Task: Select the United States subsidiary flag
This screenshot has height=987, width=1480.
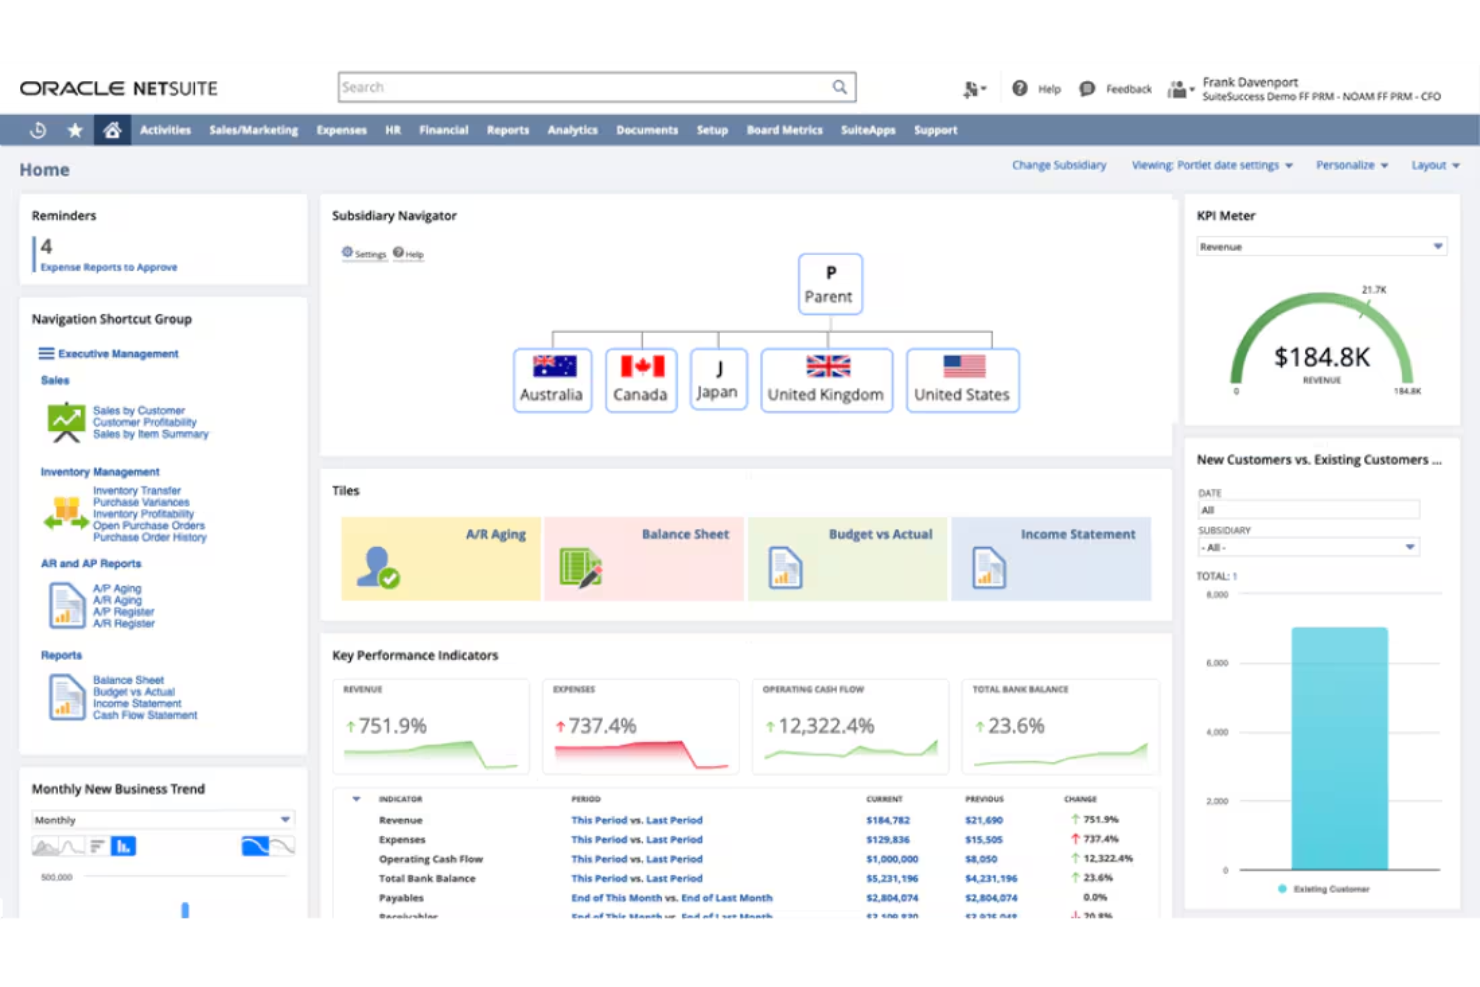Action: pyautogui.click(x=964, y=366)
